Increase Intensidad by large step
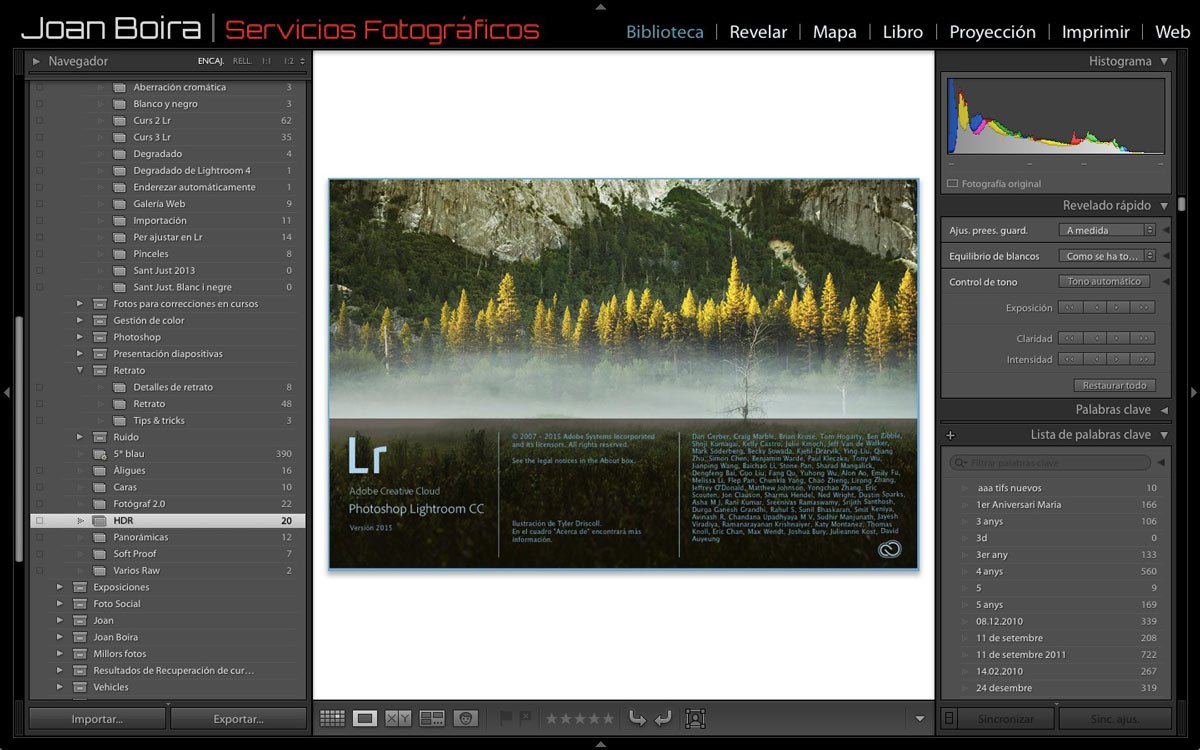Viewport: 1200px width, 750px height. 1144,359
